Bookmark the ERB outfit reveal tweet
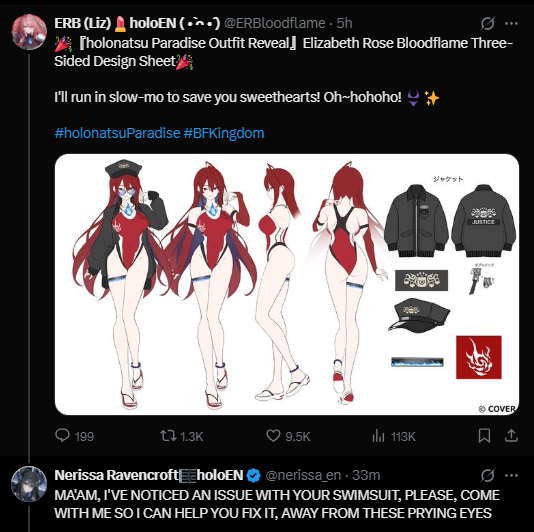Viewport: 534px width, 532px height. [484, 436]
